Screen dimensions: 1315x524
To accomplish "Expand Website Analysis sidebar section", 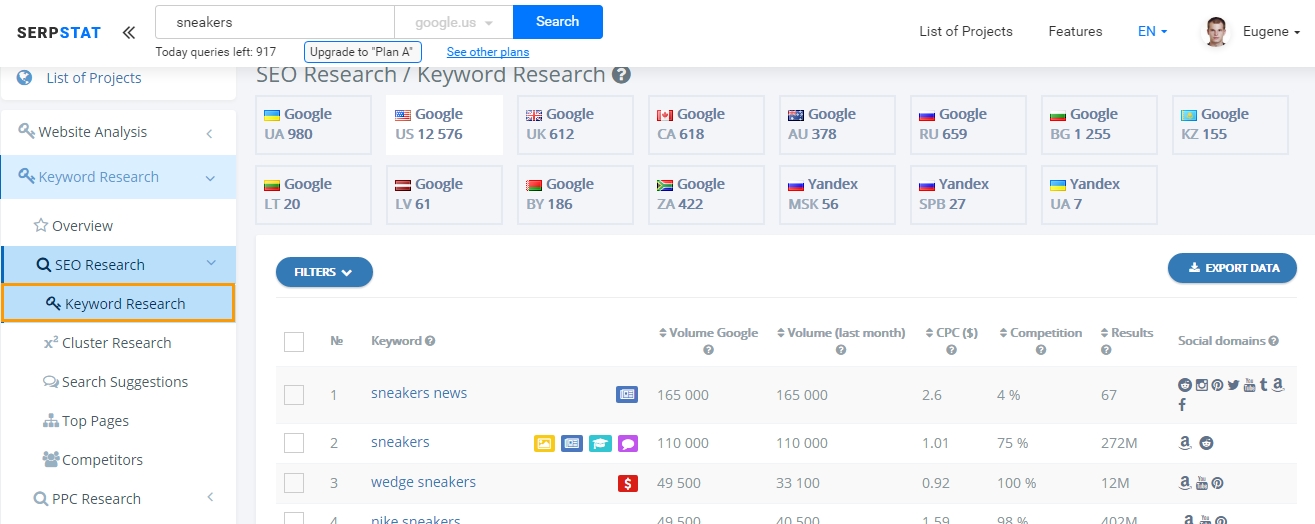I will 119,132.
